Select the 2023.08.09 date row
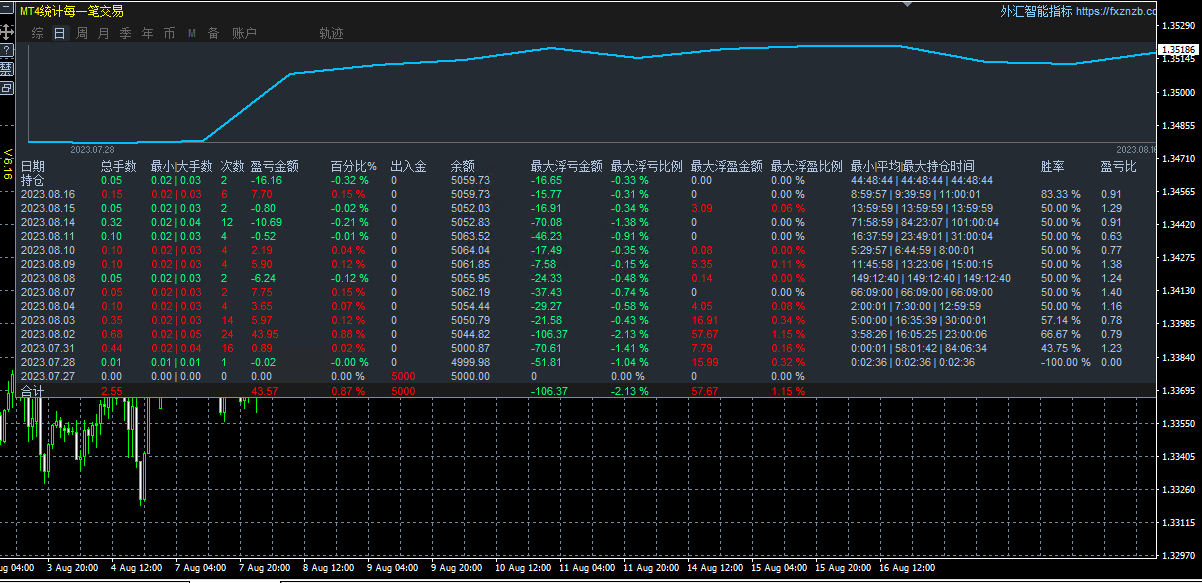The height and width of the screenshot is (583, 1202). click(x=48, y=264)
